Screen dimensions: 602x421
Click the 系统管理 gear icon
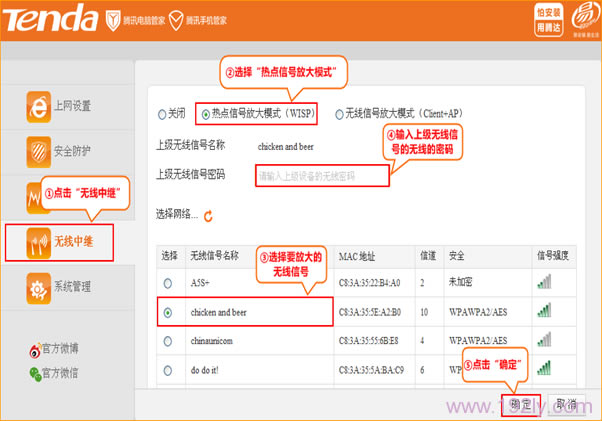coord(38,287)
